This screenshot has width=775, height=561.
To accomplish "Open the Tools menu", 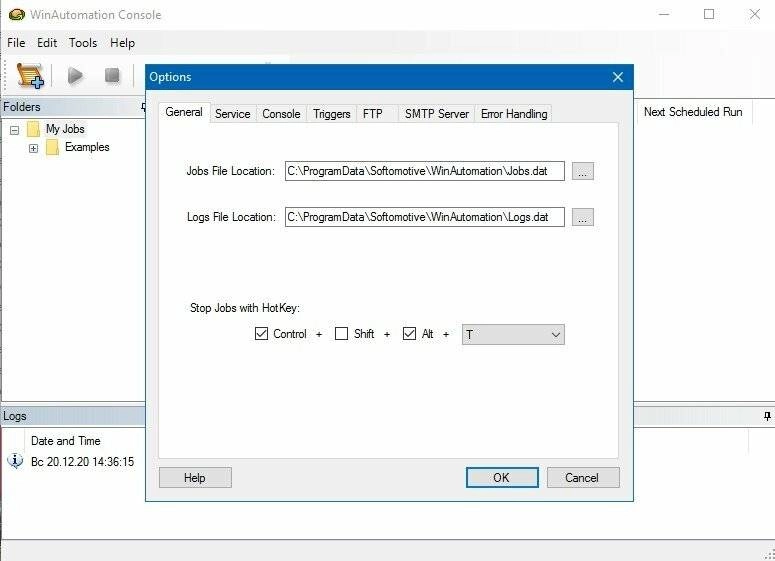I will pos(83,43).
